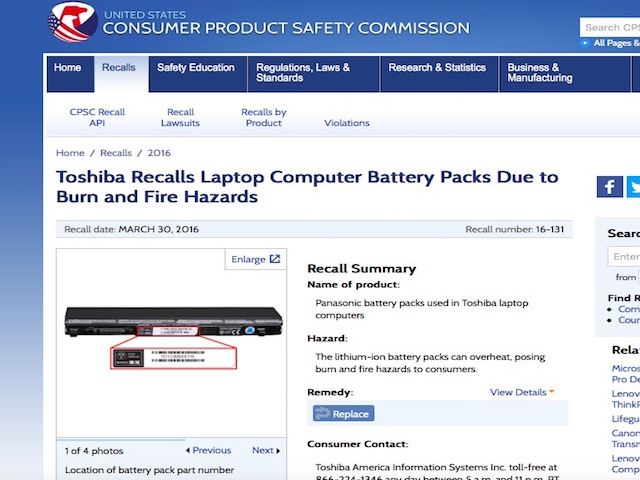Viewport: 640px width, 480px height.
Task: Click the Home breadcrumb link
Action: click(x=70, y=153)
